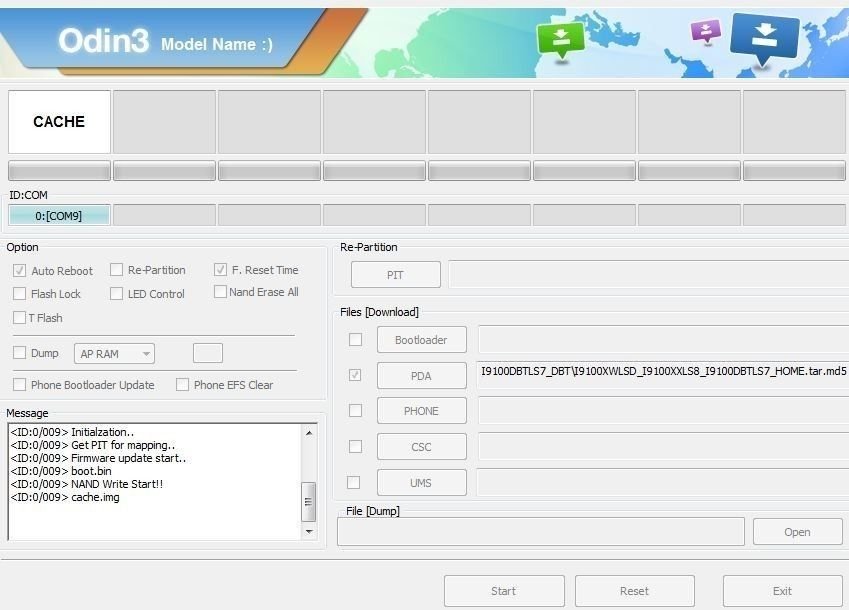Click the UMS file path field
Screen dimensions: 849x610
[663, 482]
